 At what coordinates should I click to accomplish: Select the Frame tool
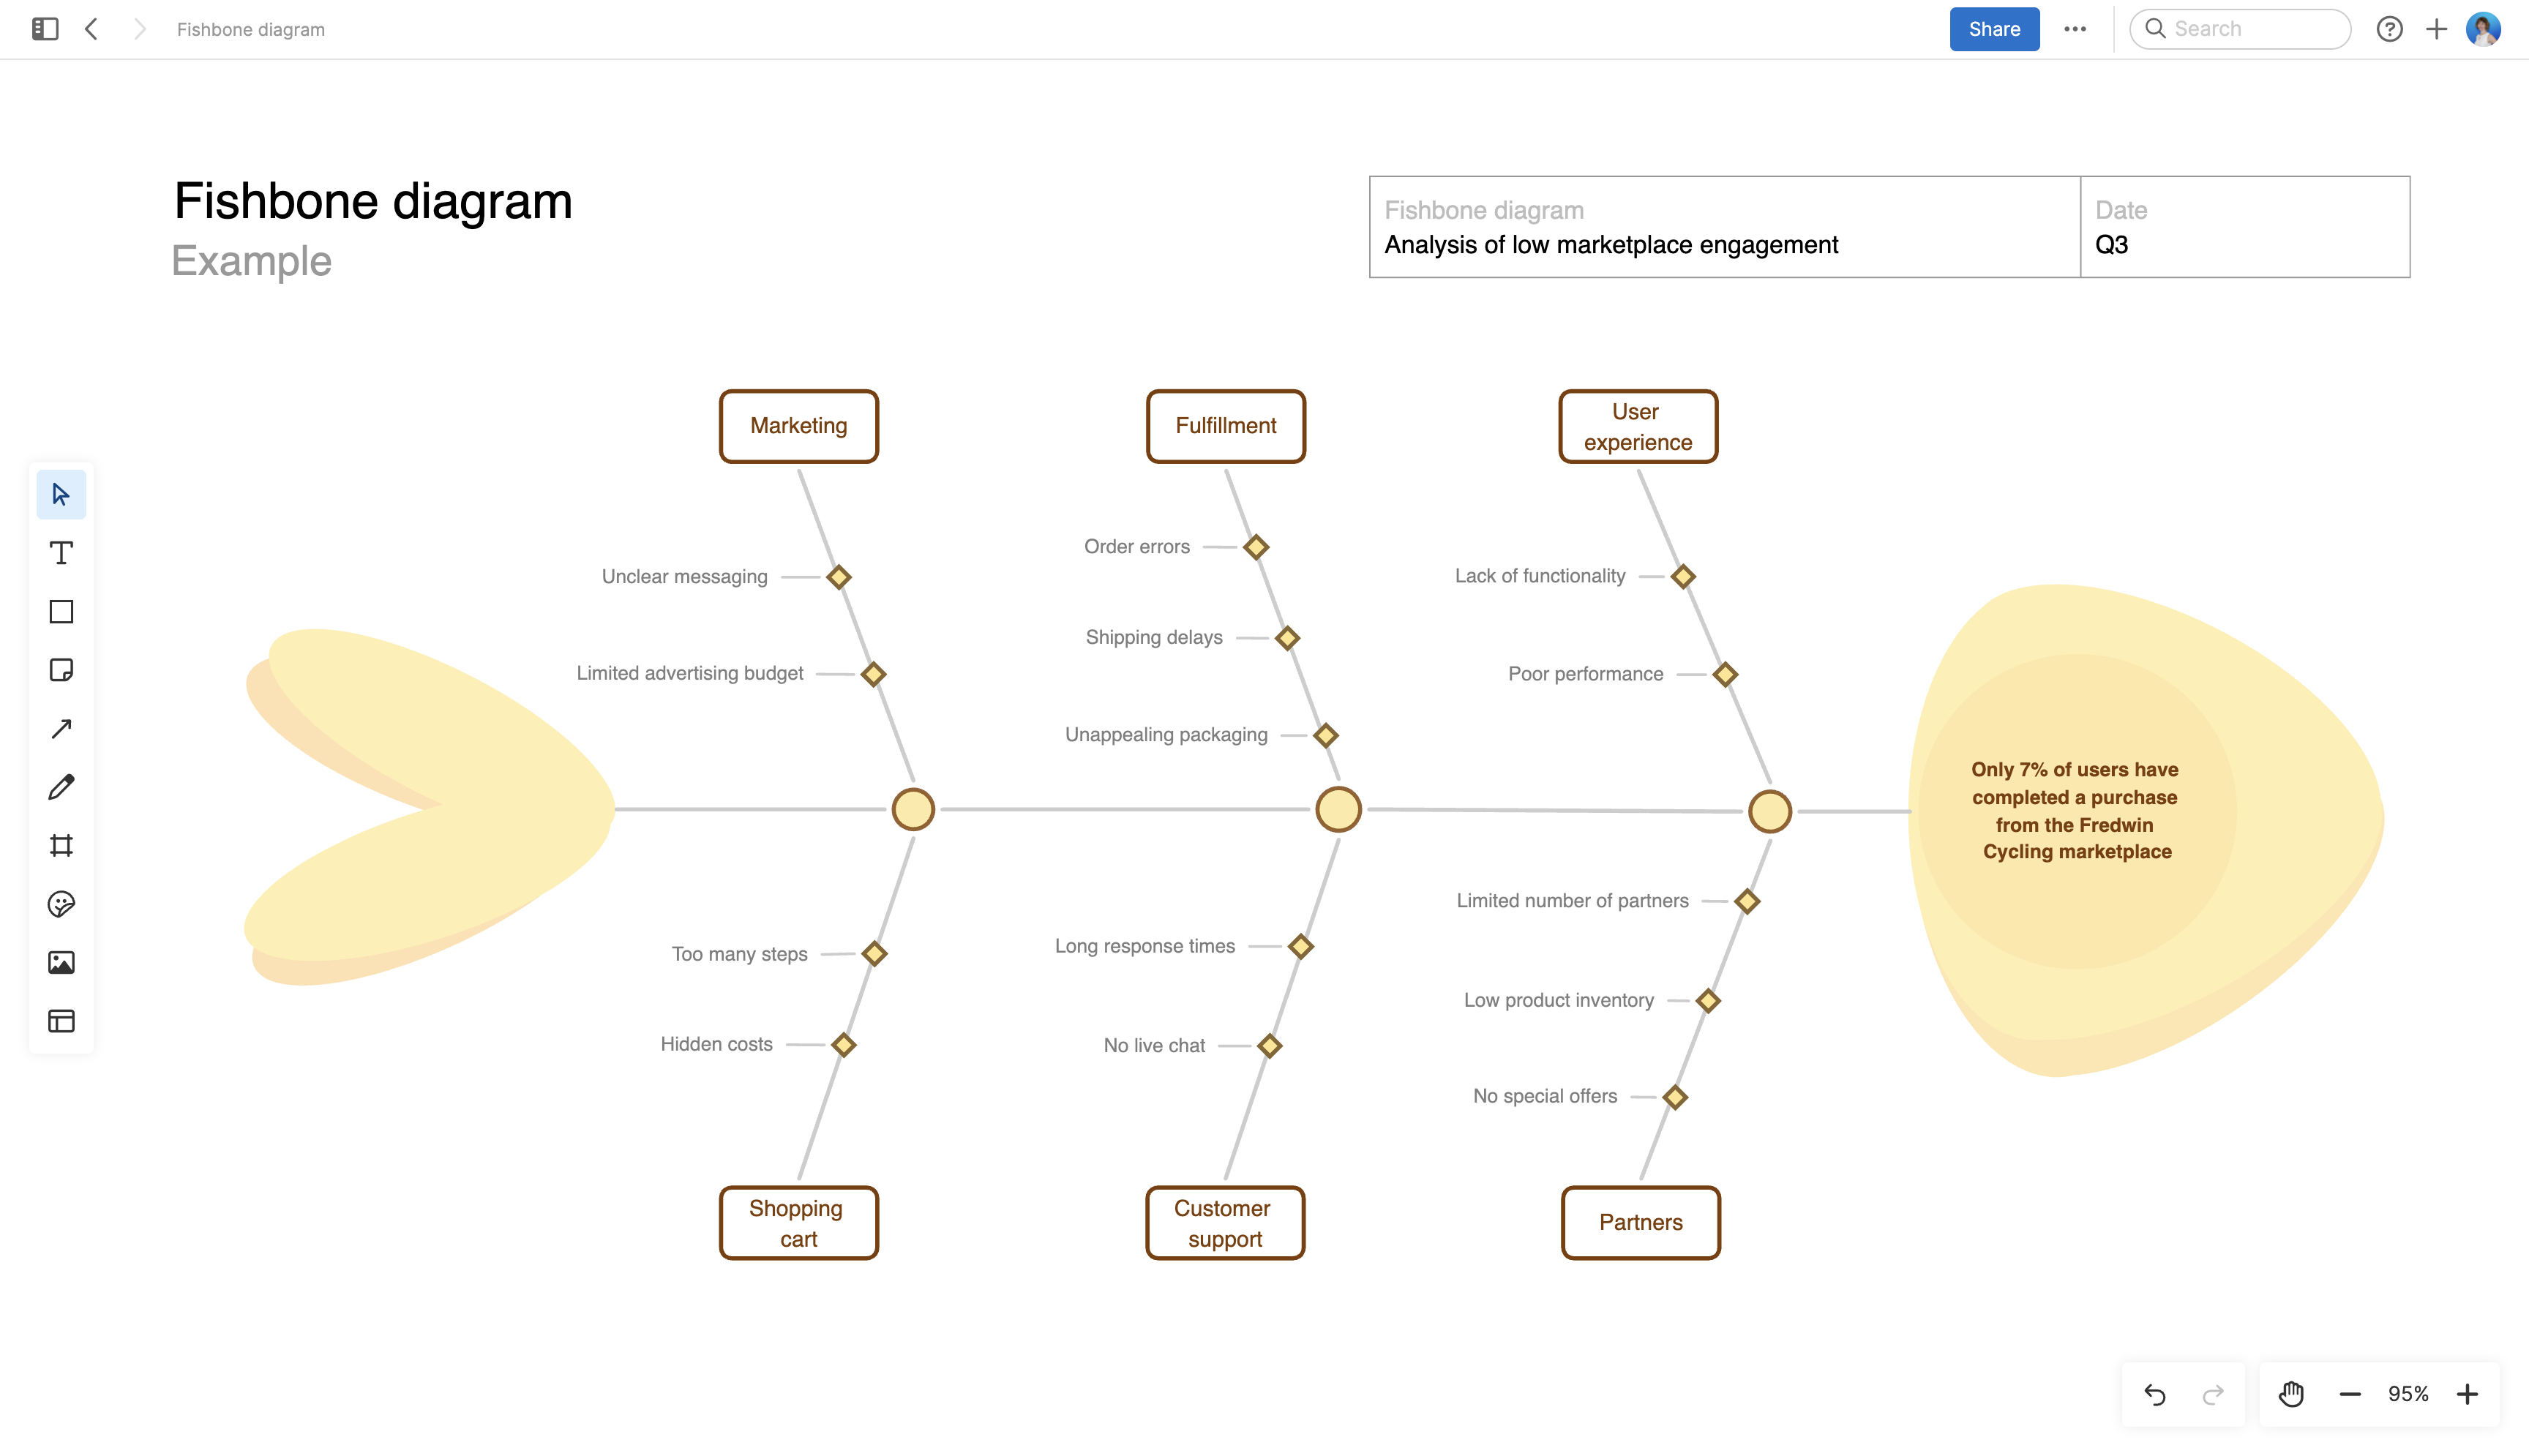point(61,845)
